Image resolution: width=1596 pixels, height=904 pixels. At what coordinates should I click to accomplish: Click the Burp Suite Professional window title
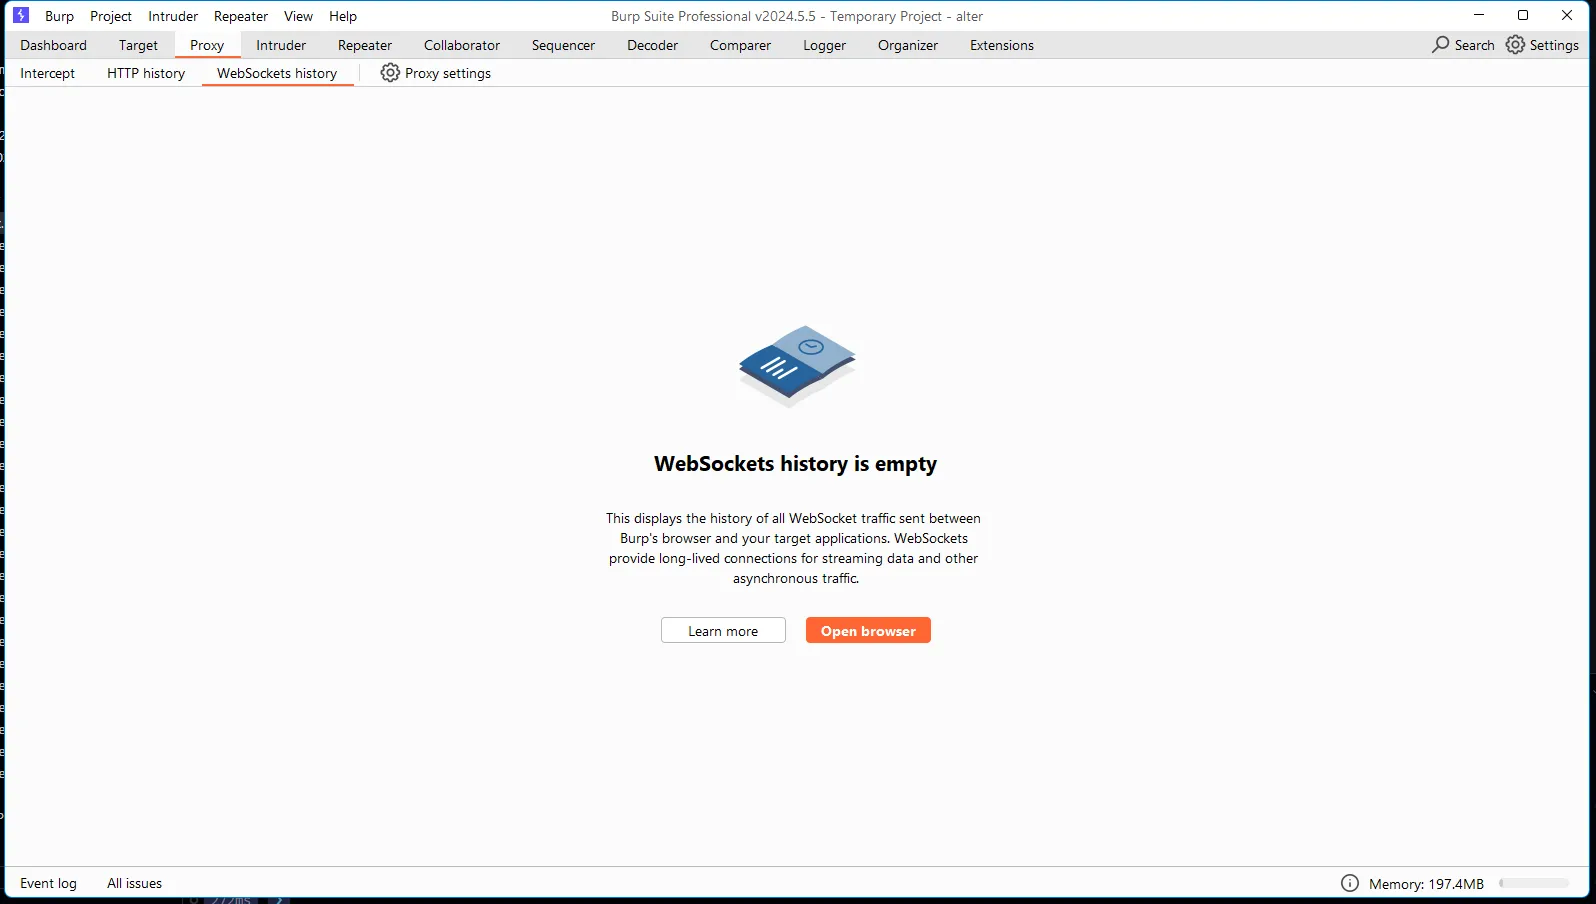coord(797,16)
